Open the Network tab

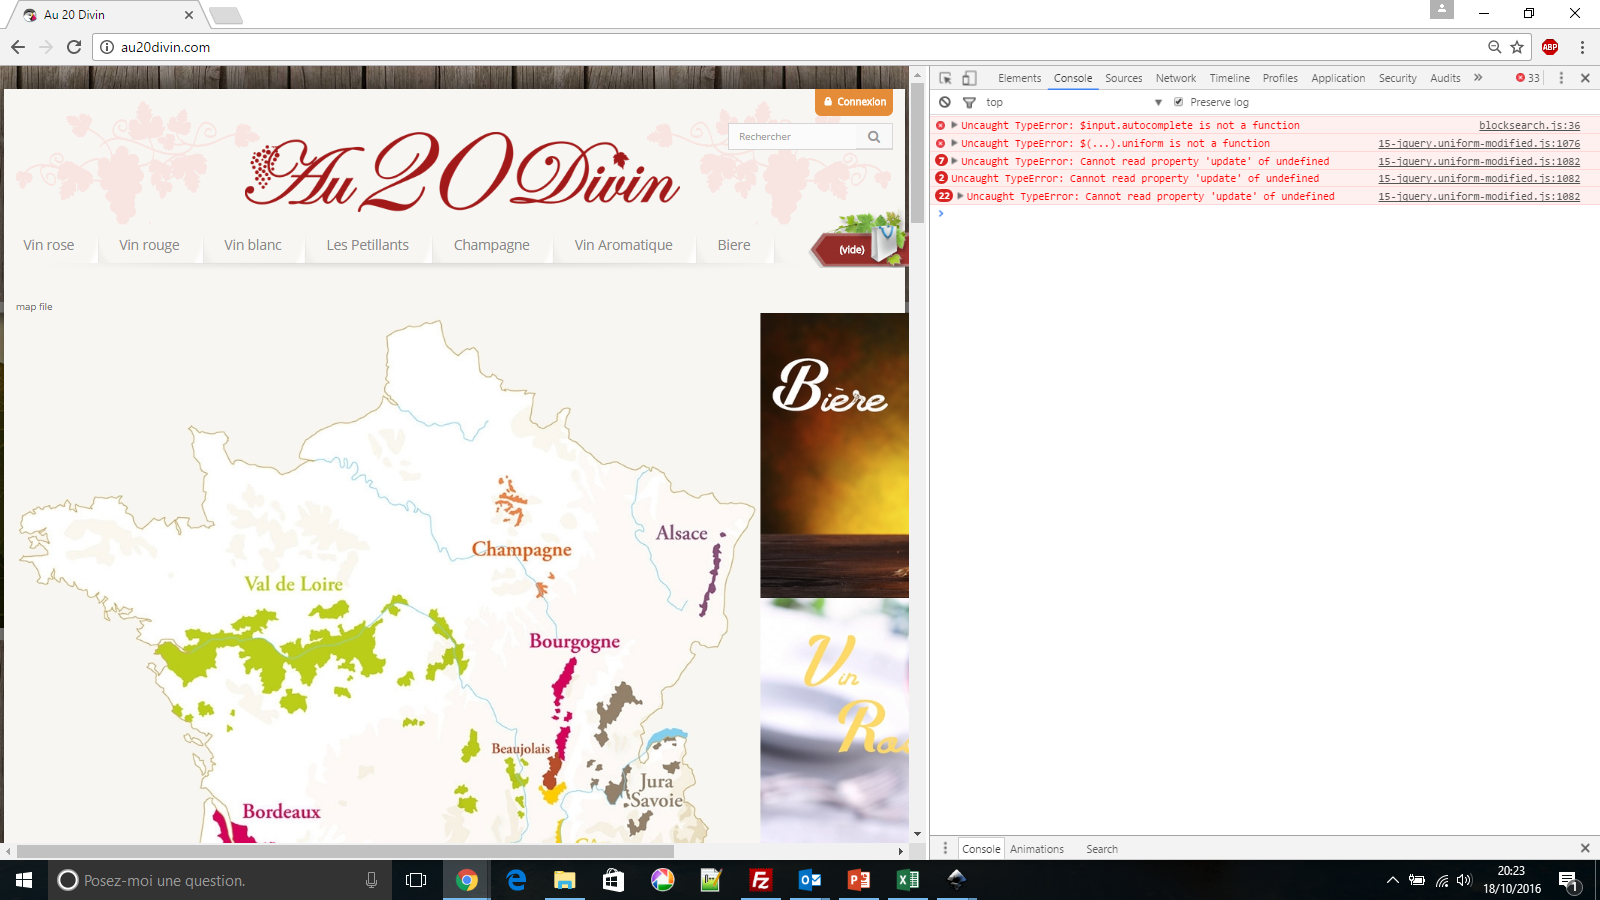click(x=1176, y=78)
